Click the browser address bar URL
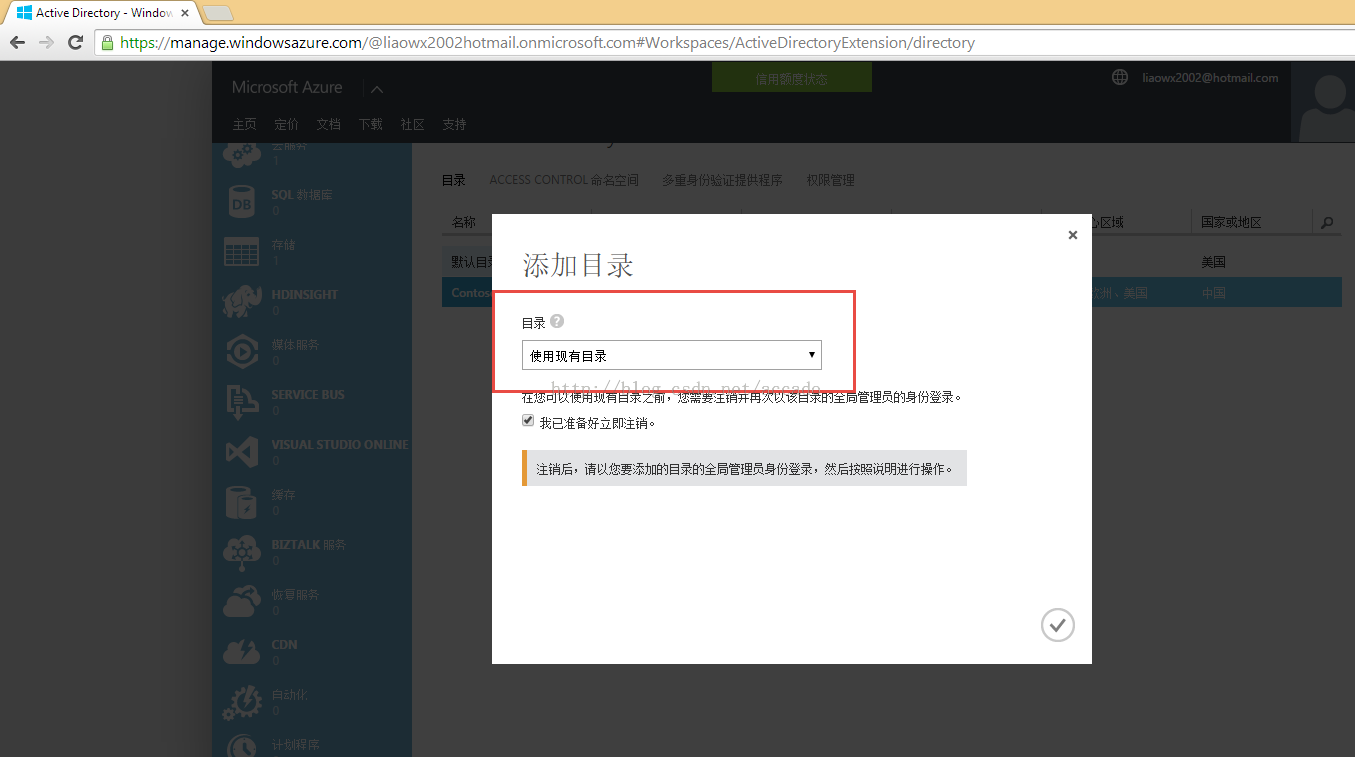This screenshot has width=1355, height=757. 547,43
